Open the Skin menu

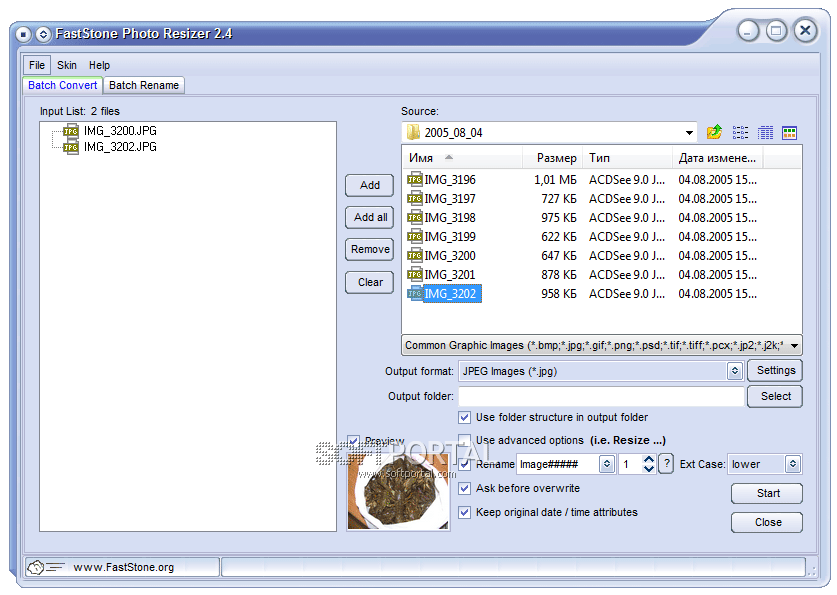[x=67, y=65]
